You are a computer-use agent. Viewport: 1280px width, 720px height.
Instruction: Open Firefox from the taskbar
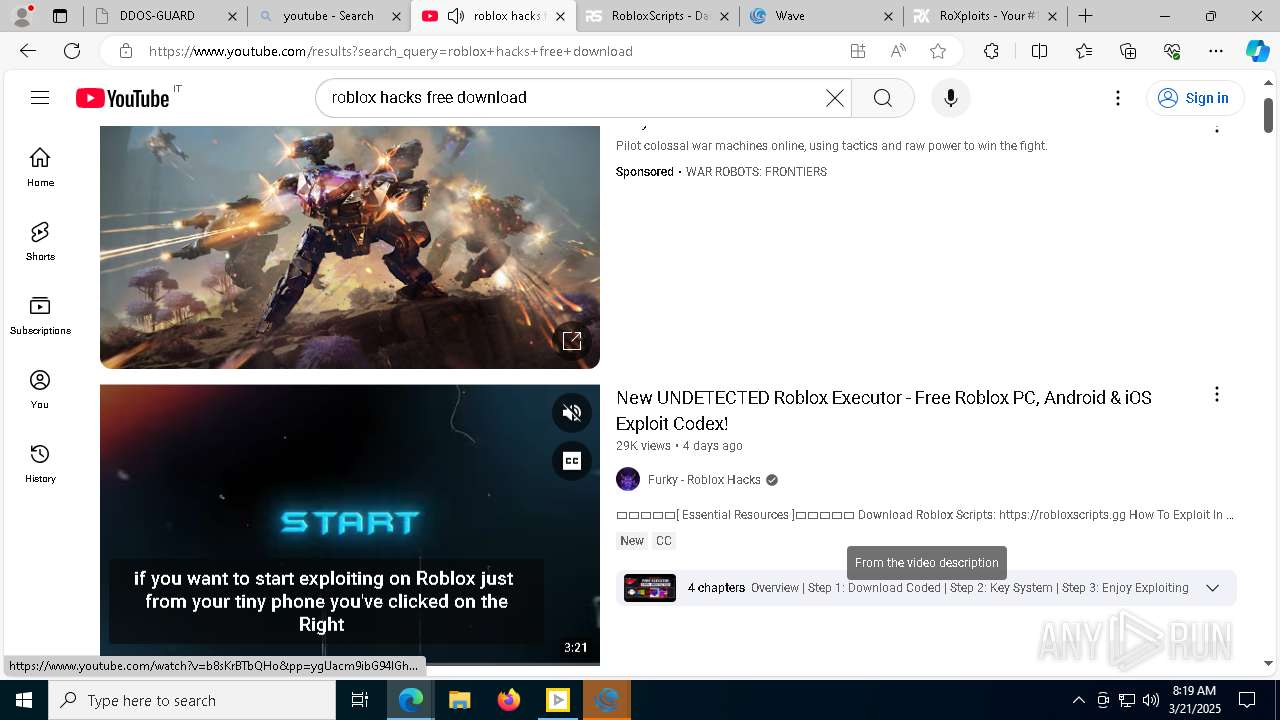tap(508, 700)
